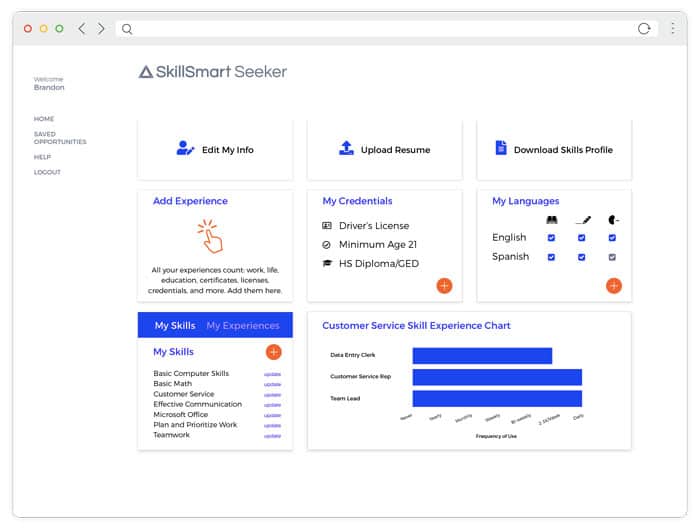Click the Welcome Brandon text
Screen dimensions: 700x529
(49, 83)
